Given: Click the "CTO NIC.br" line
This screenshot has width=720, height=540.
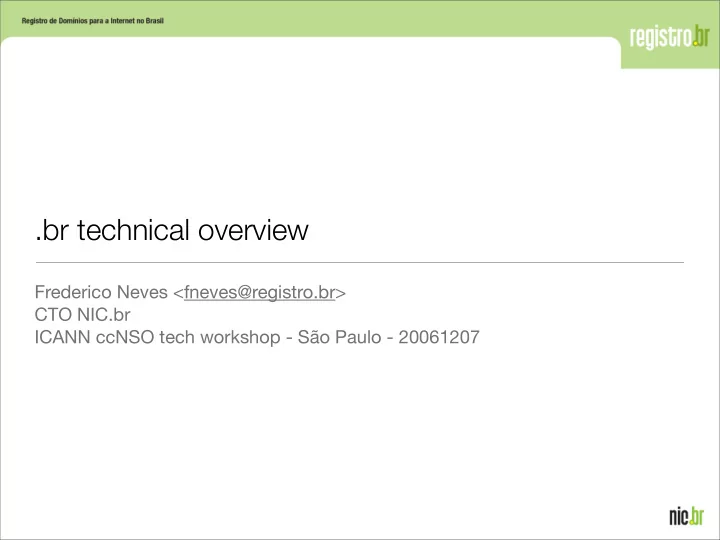Looking at the screenshot, I should [83, 315].
